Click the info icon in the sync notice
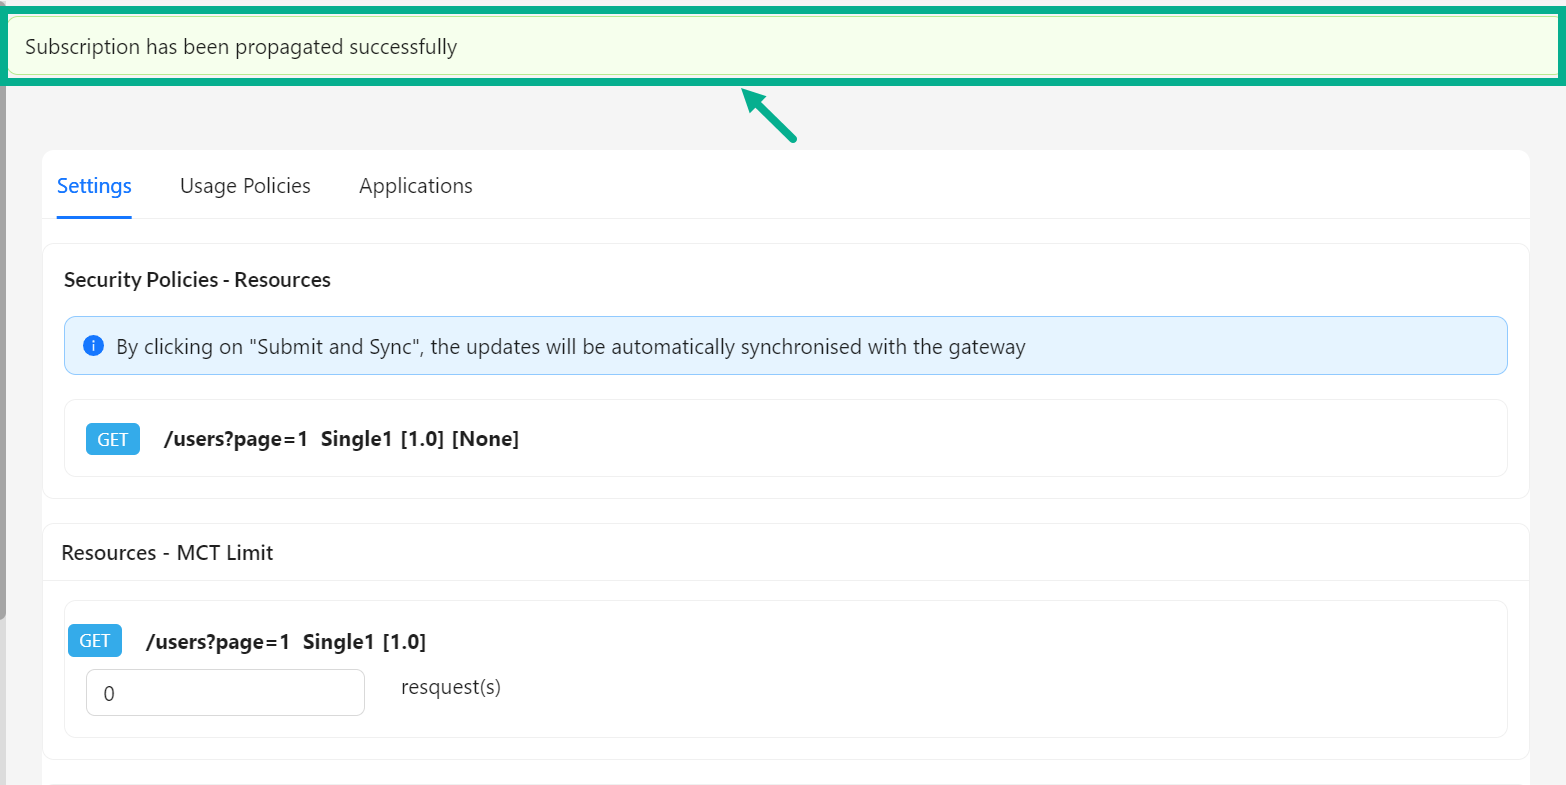The image size is (1566, 785). (94, 346)
